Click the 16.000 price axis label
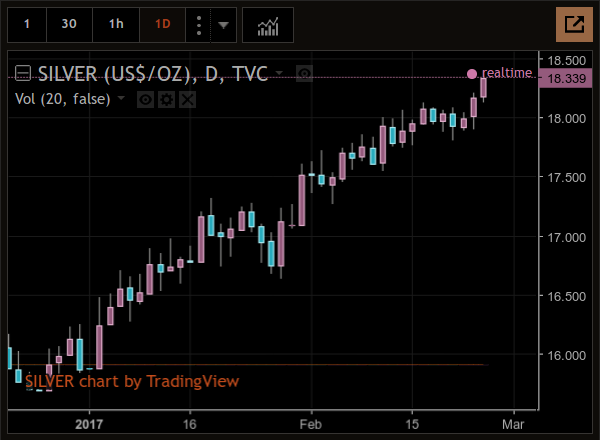The image size is (600, 440). (x=566, y=355)
